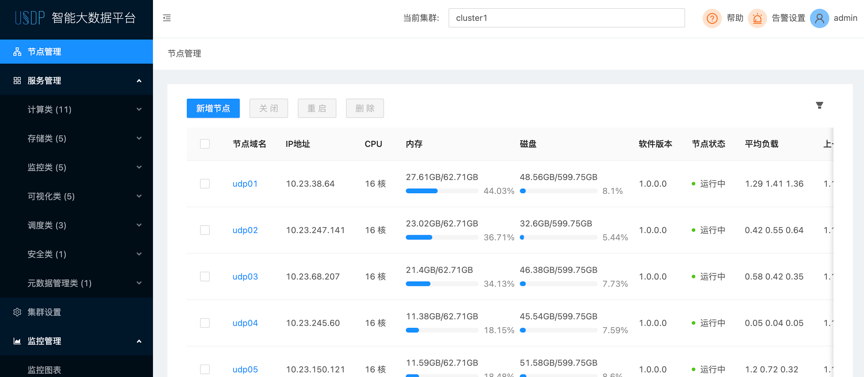
Task: Click load value 0.42 0.55 0.64
Action: pos(774,230)
